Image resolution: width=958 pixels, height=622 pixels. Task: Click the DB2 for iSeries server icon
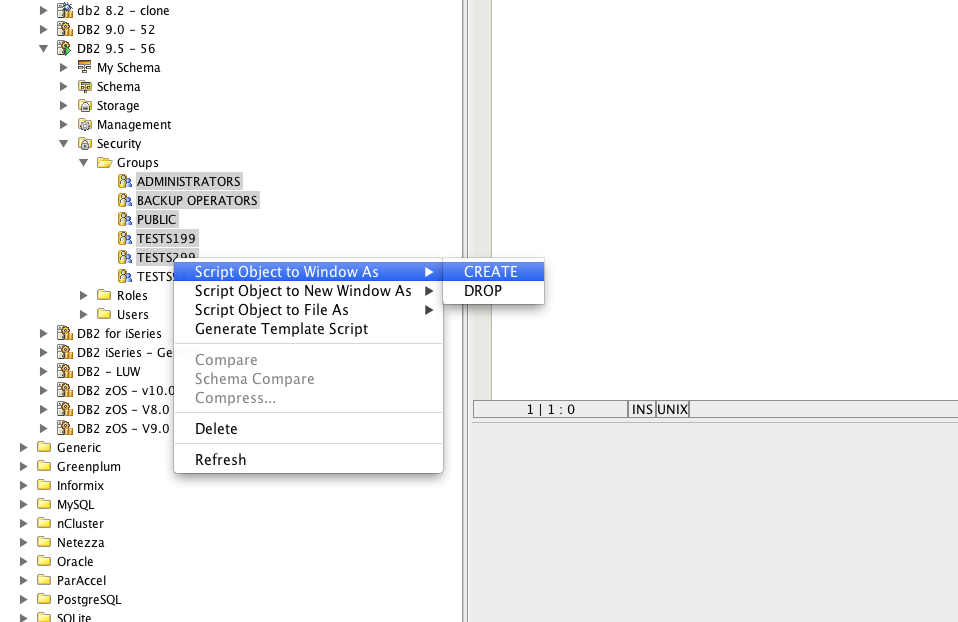(65, 333)
